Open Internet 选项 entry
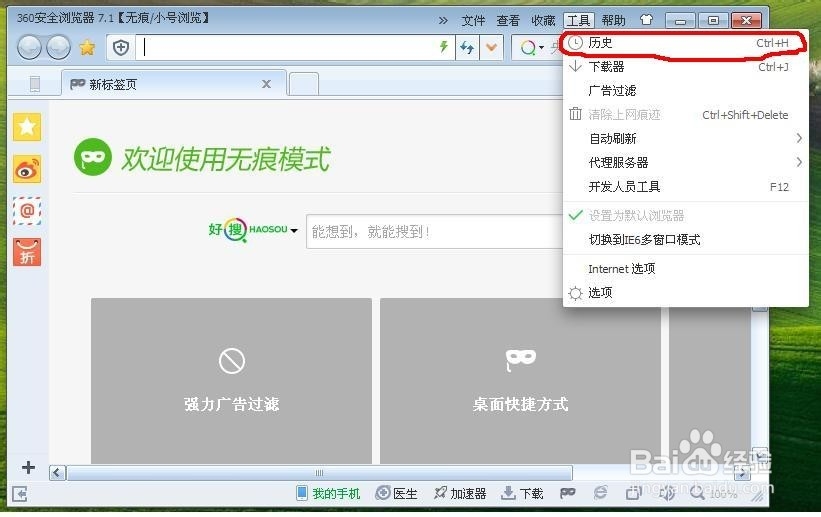This screenshot has height=517, width=821. (685, 269)
